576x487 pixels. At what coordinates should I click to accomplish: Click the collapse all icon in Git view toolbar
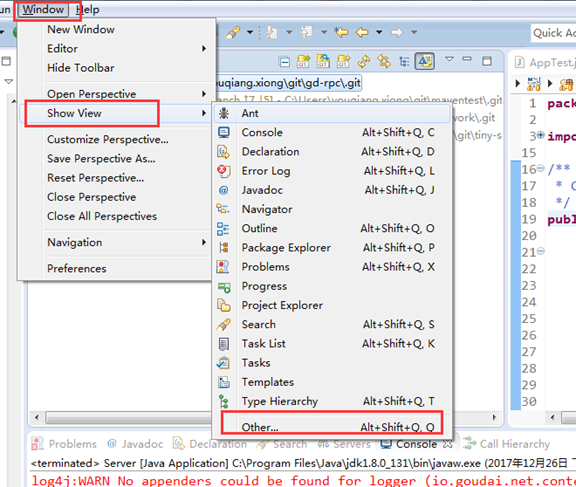click(x=284, y=62)
